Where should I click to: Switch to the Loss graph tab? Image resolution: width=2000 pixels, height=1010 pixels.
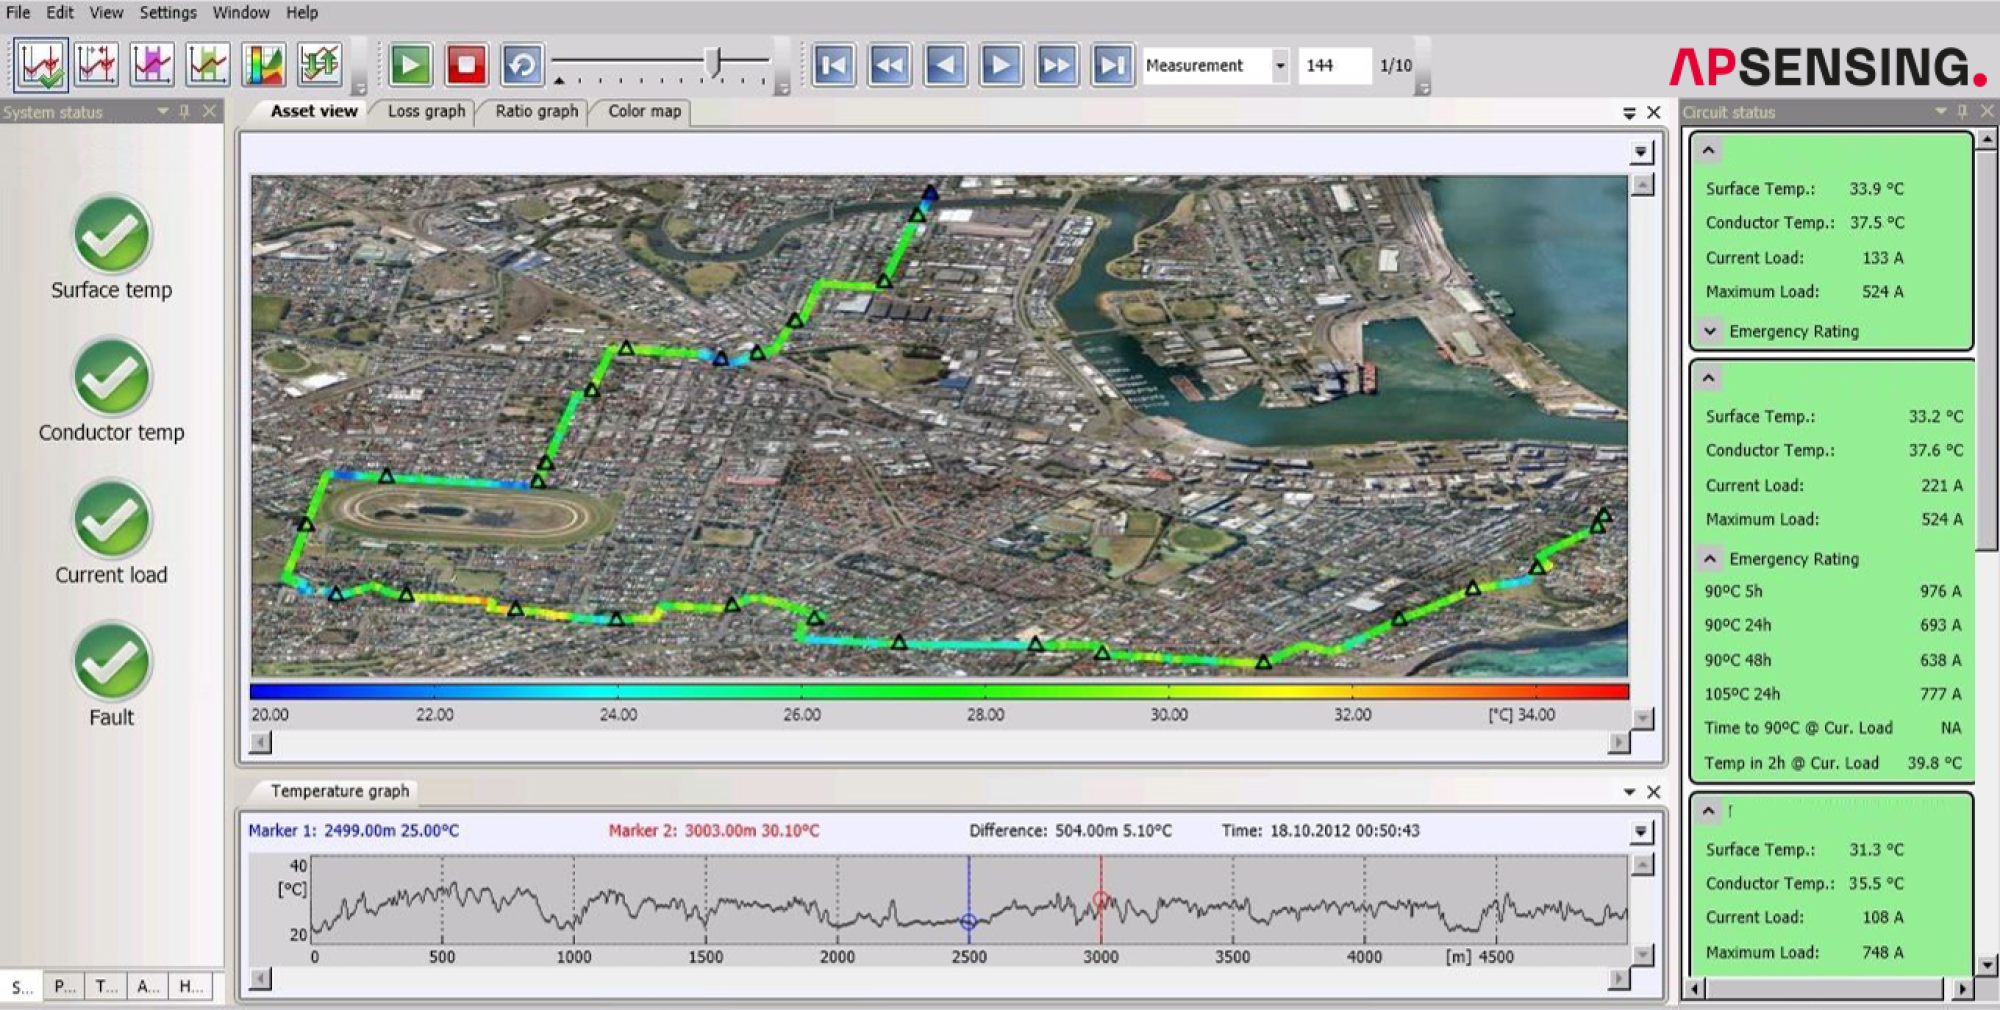426,111
